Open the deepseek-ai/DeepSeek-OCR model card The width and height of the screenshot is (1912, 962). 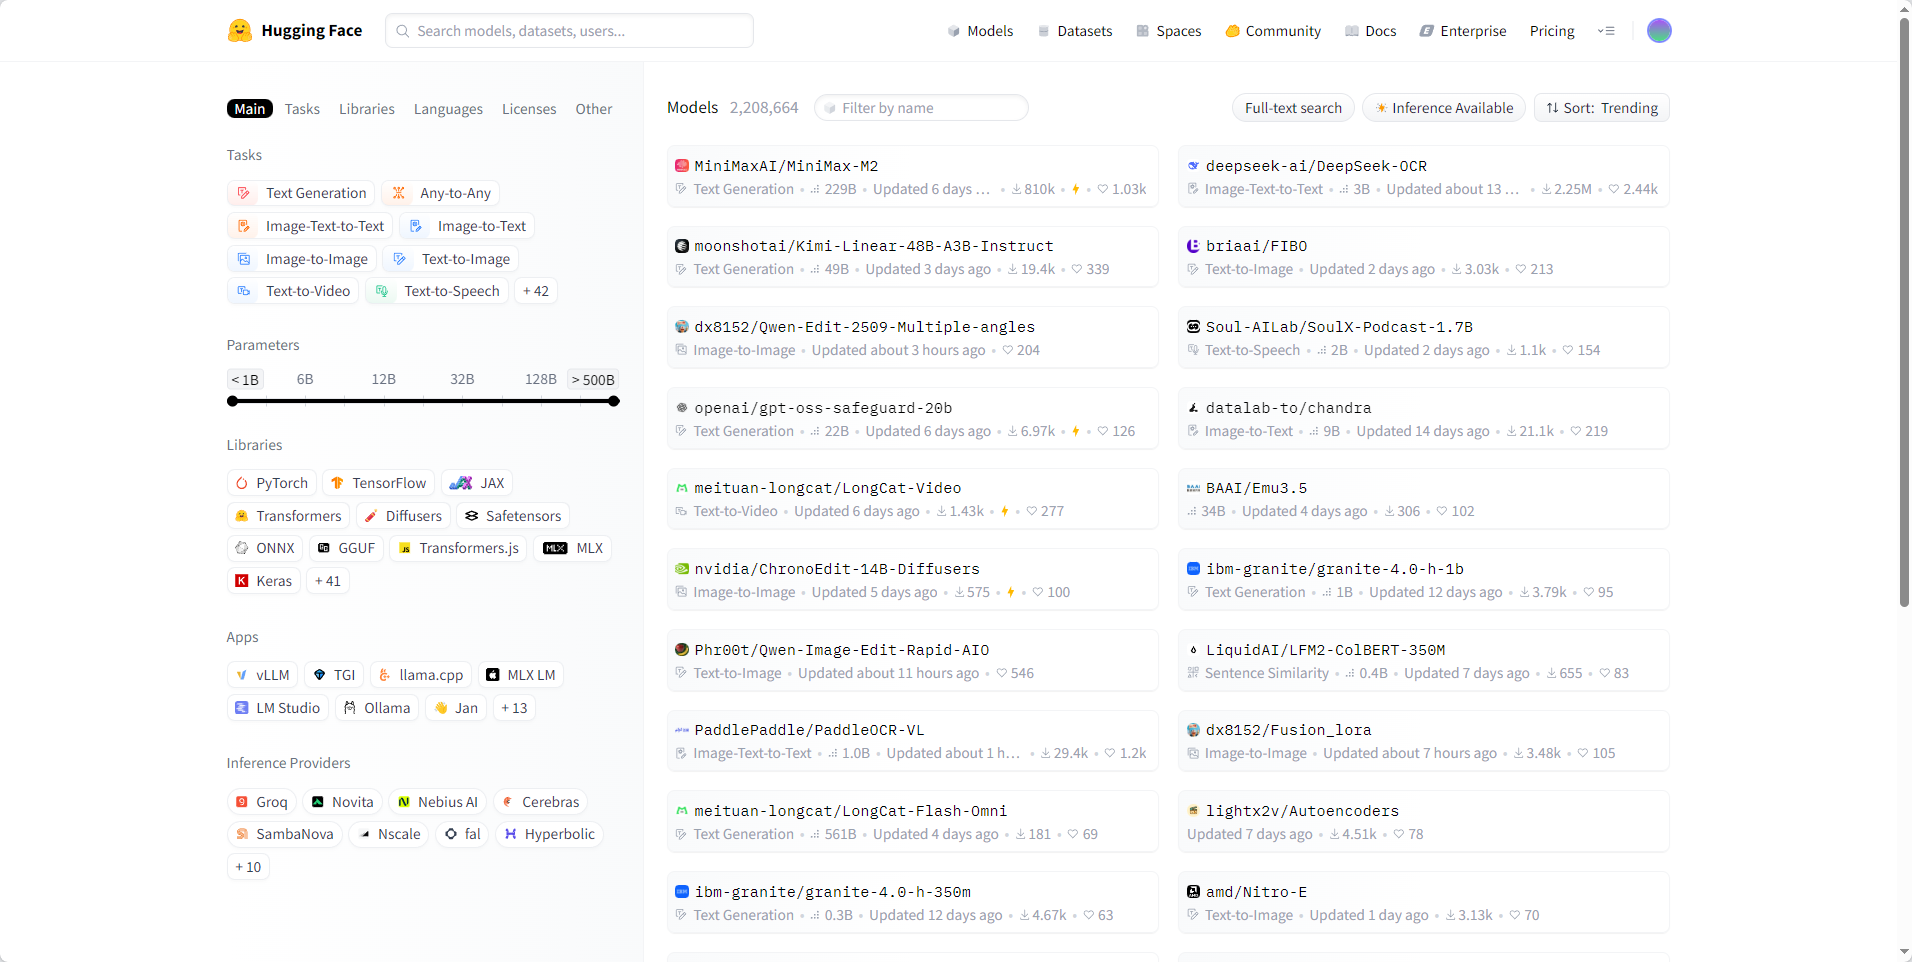coord(1424,177)
